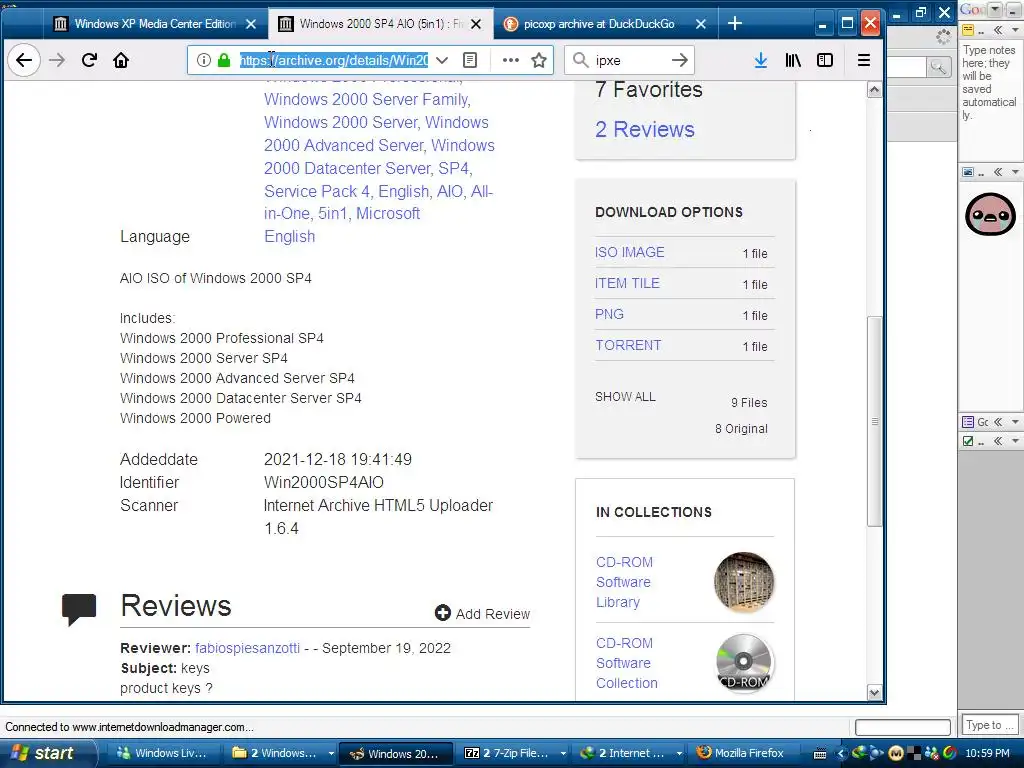
Task: Open the address bar history dropdown arrow
Action: [442, 60]
